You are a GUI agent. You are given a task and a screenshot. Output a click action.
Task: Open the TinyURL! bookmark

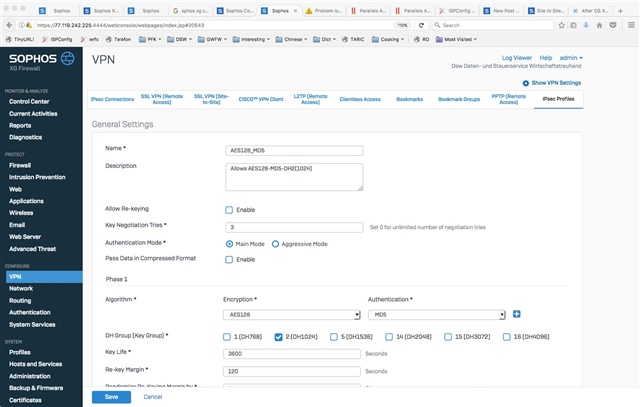pos(20,39)
